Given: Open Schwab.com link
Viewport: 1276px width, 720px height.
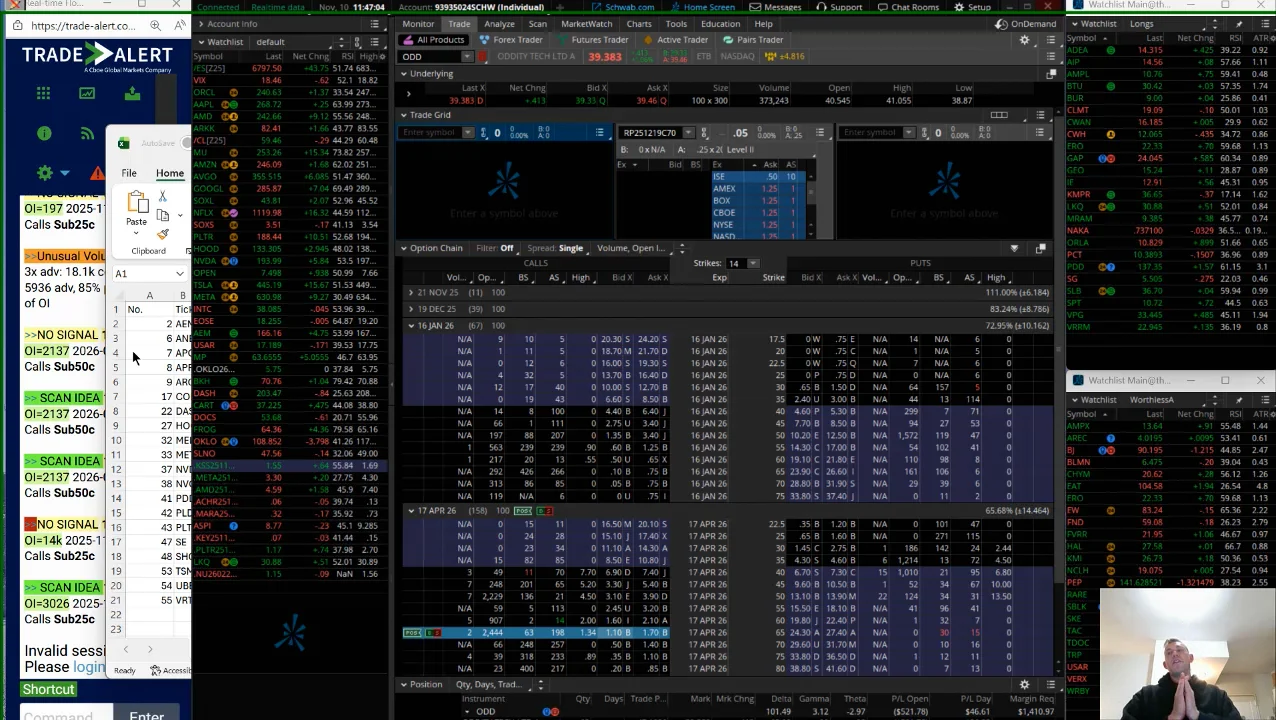Looking at the screenshot, I should click(x=623, y=7).
